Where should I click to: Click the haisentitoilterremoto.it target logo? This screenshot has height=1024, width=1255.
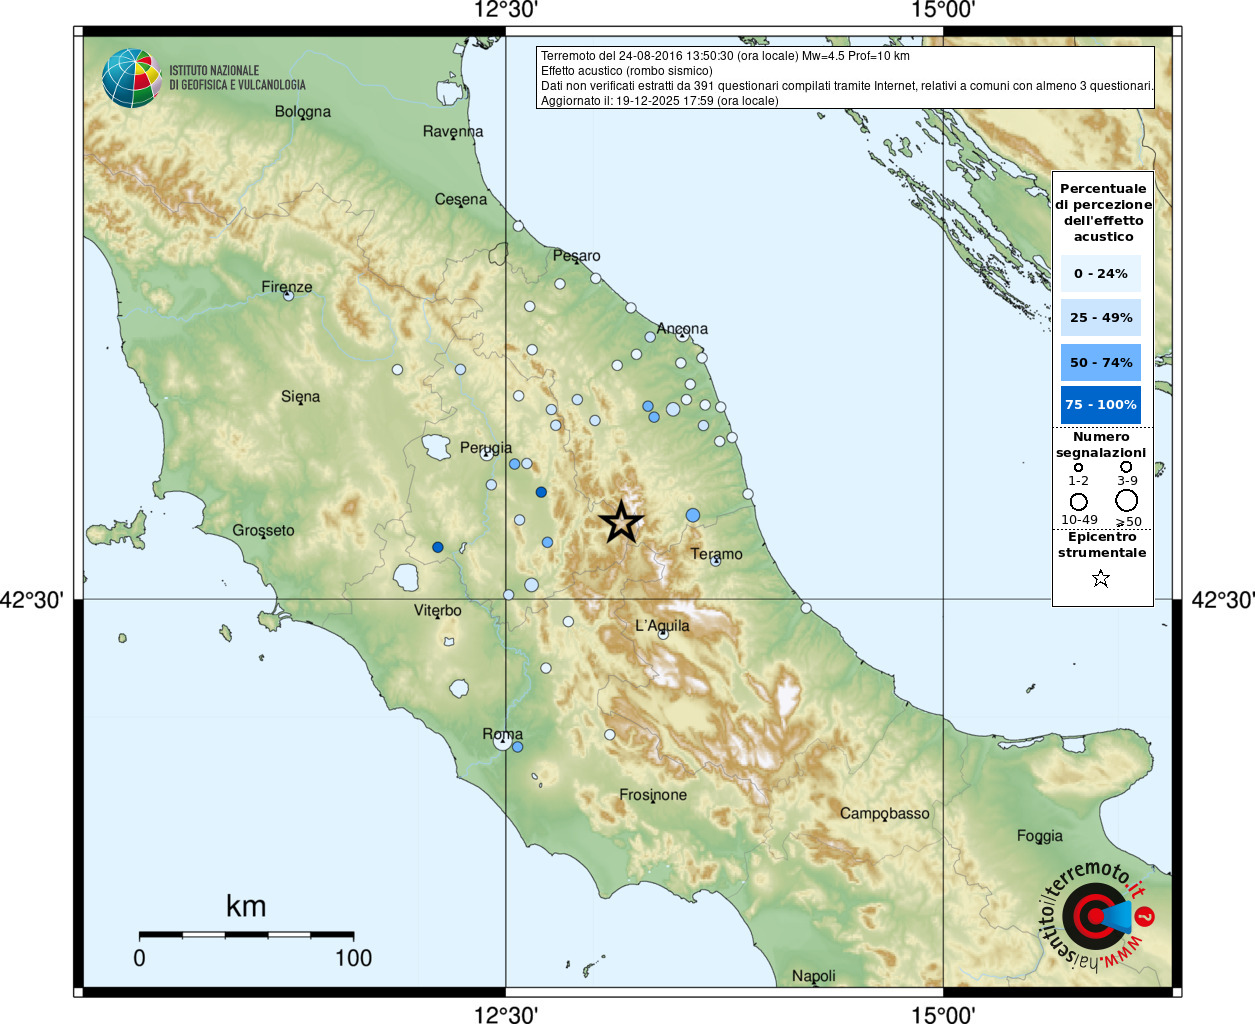[1095, 916]
